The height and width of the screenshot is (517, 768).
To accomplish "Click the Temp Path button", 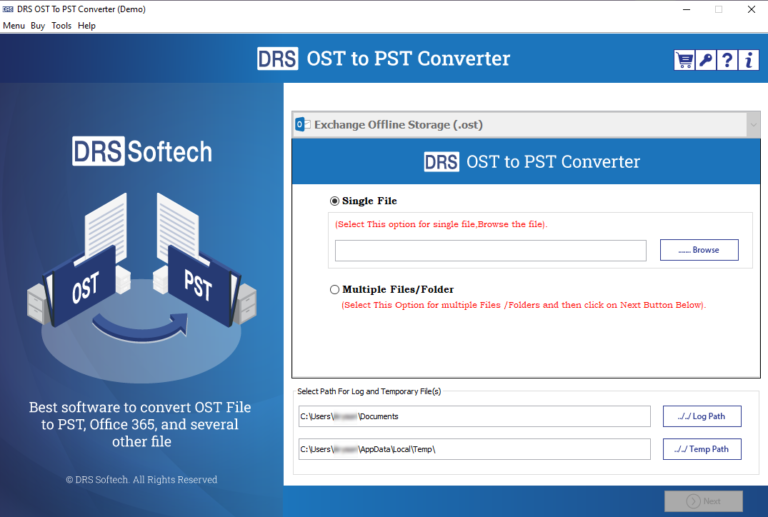I will [x=701, y=449].
